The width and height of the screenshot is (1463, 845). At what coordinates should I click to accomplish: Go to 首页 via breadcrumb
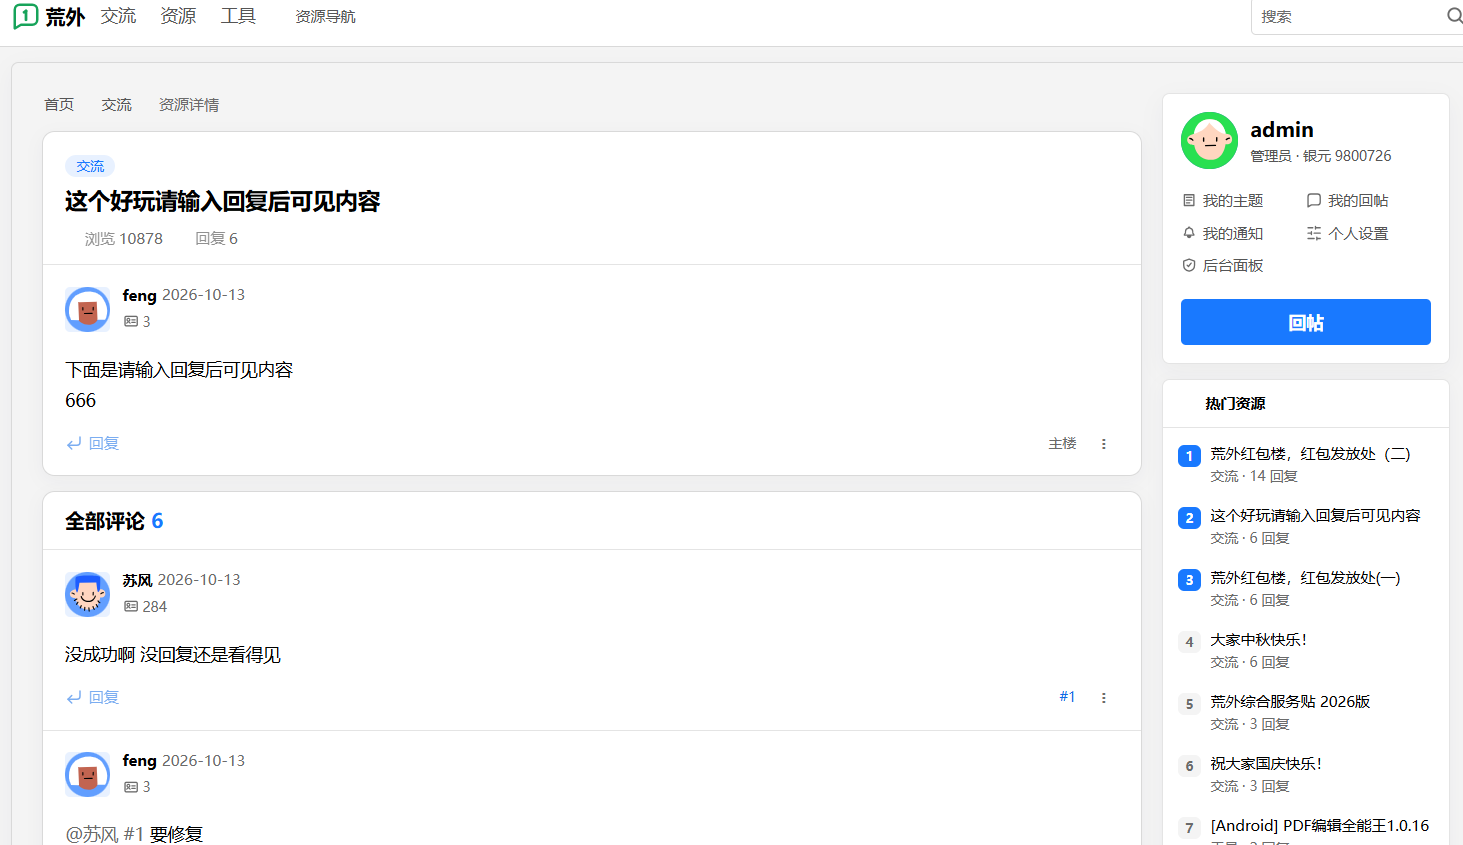(59, 105)
